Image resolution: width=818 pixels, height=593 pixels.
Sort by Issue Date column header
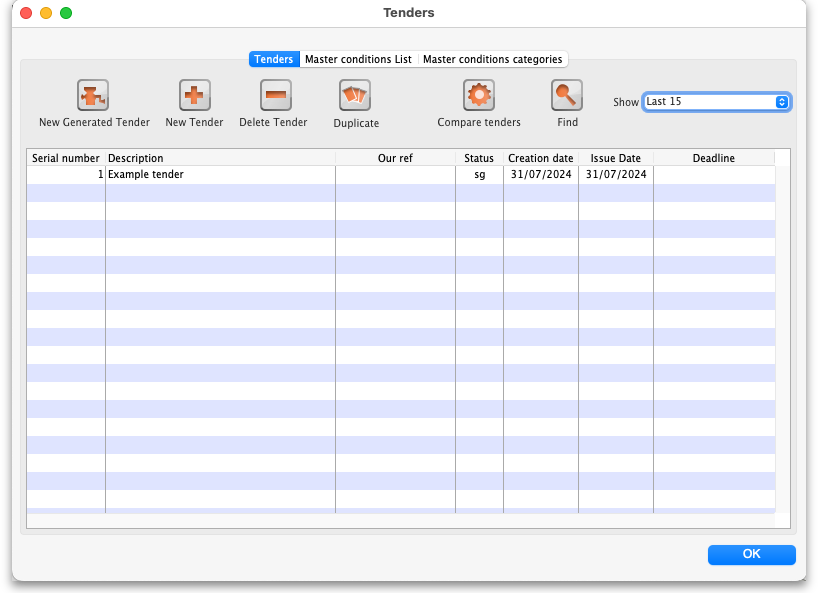point(615,158)
